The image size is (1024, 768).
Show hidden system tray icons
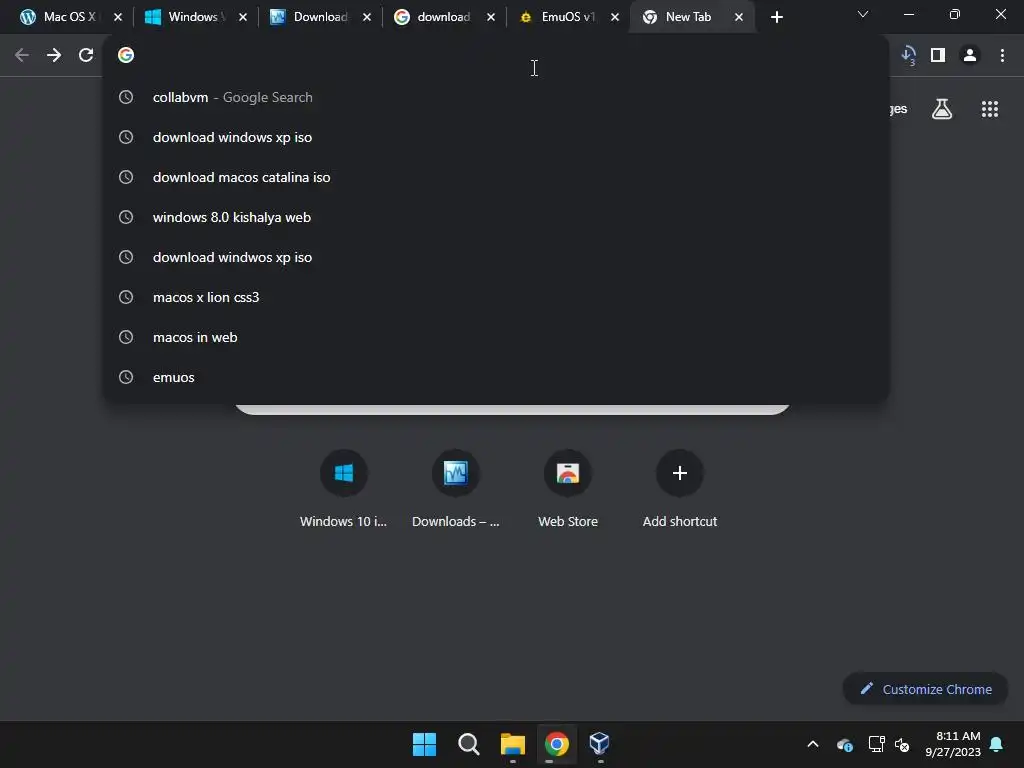813,744
